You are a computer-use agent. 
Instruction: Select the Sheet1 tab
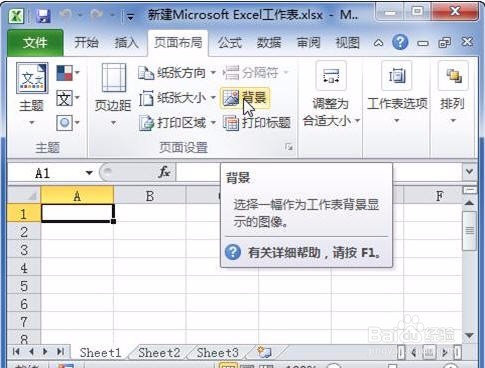(x=100, y=352)
